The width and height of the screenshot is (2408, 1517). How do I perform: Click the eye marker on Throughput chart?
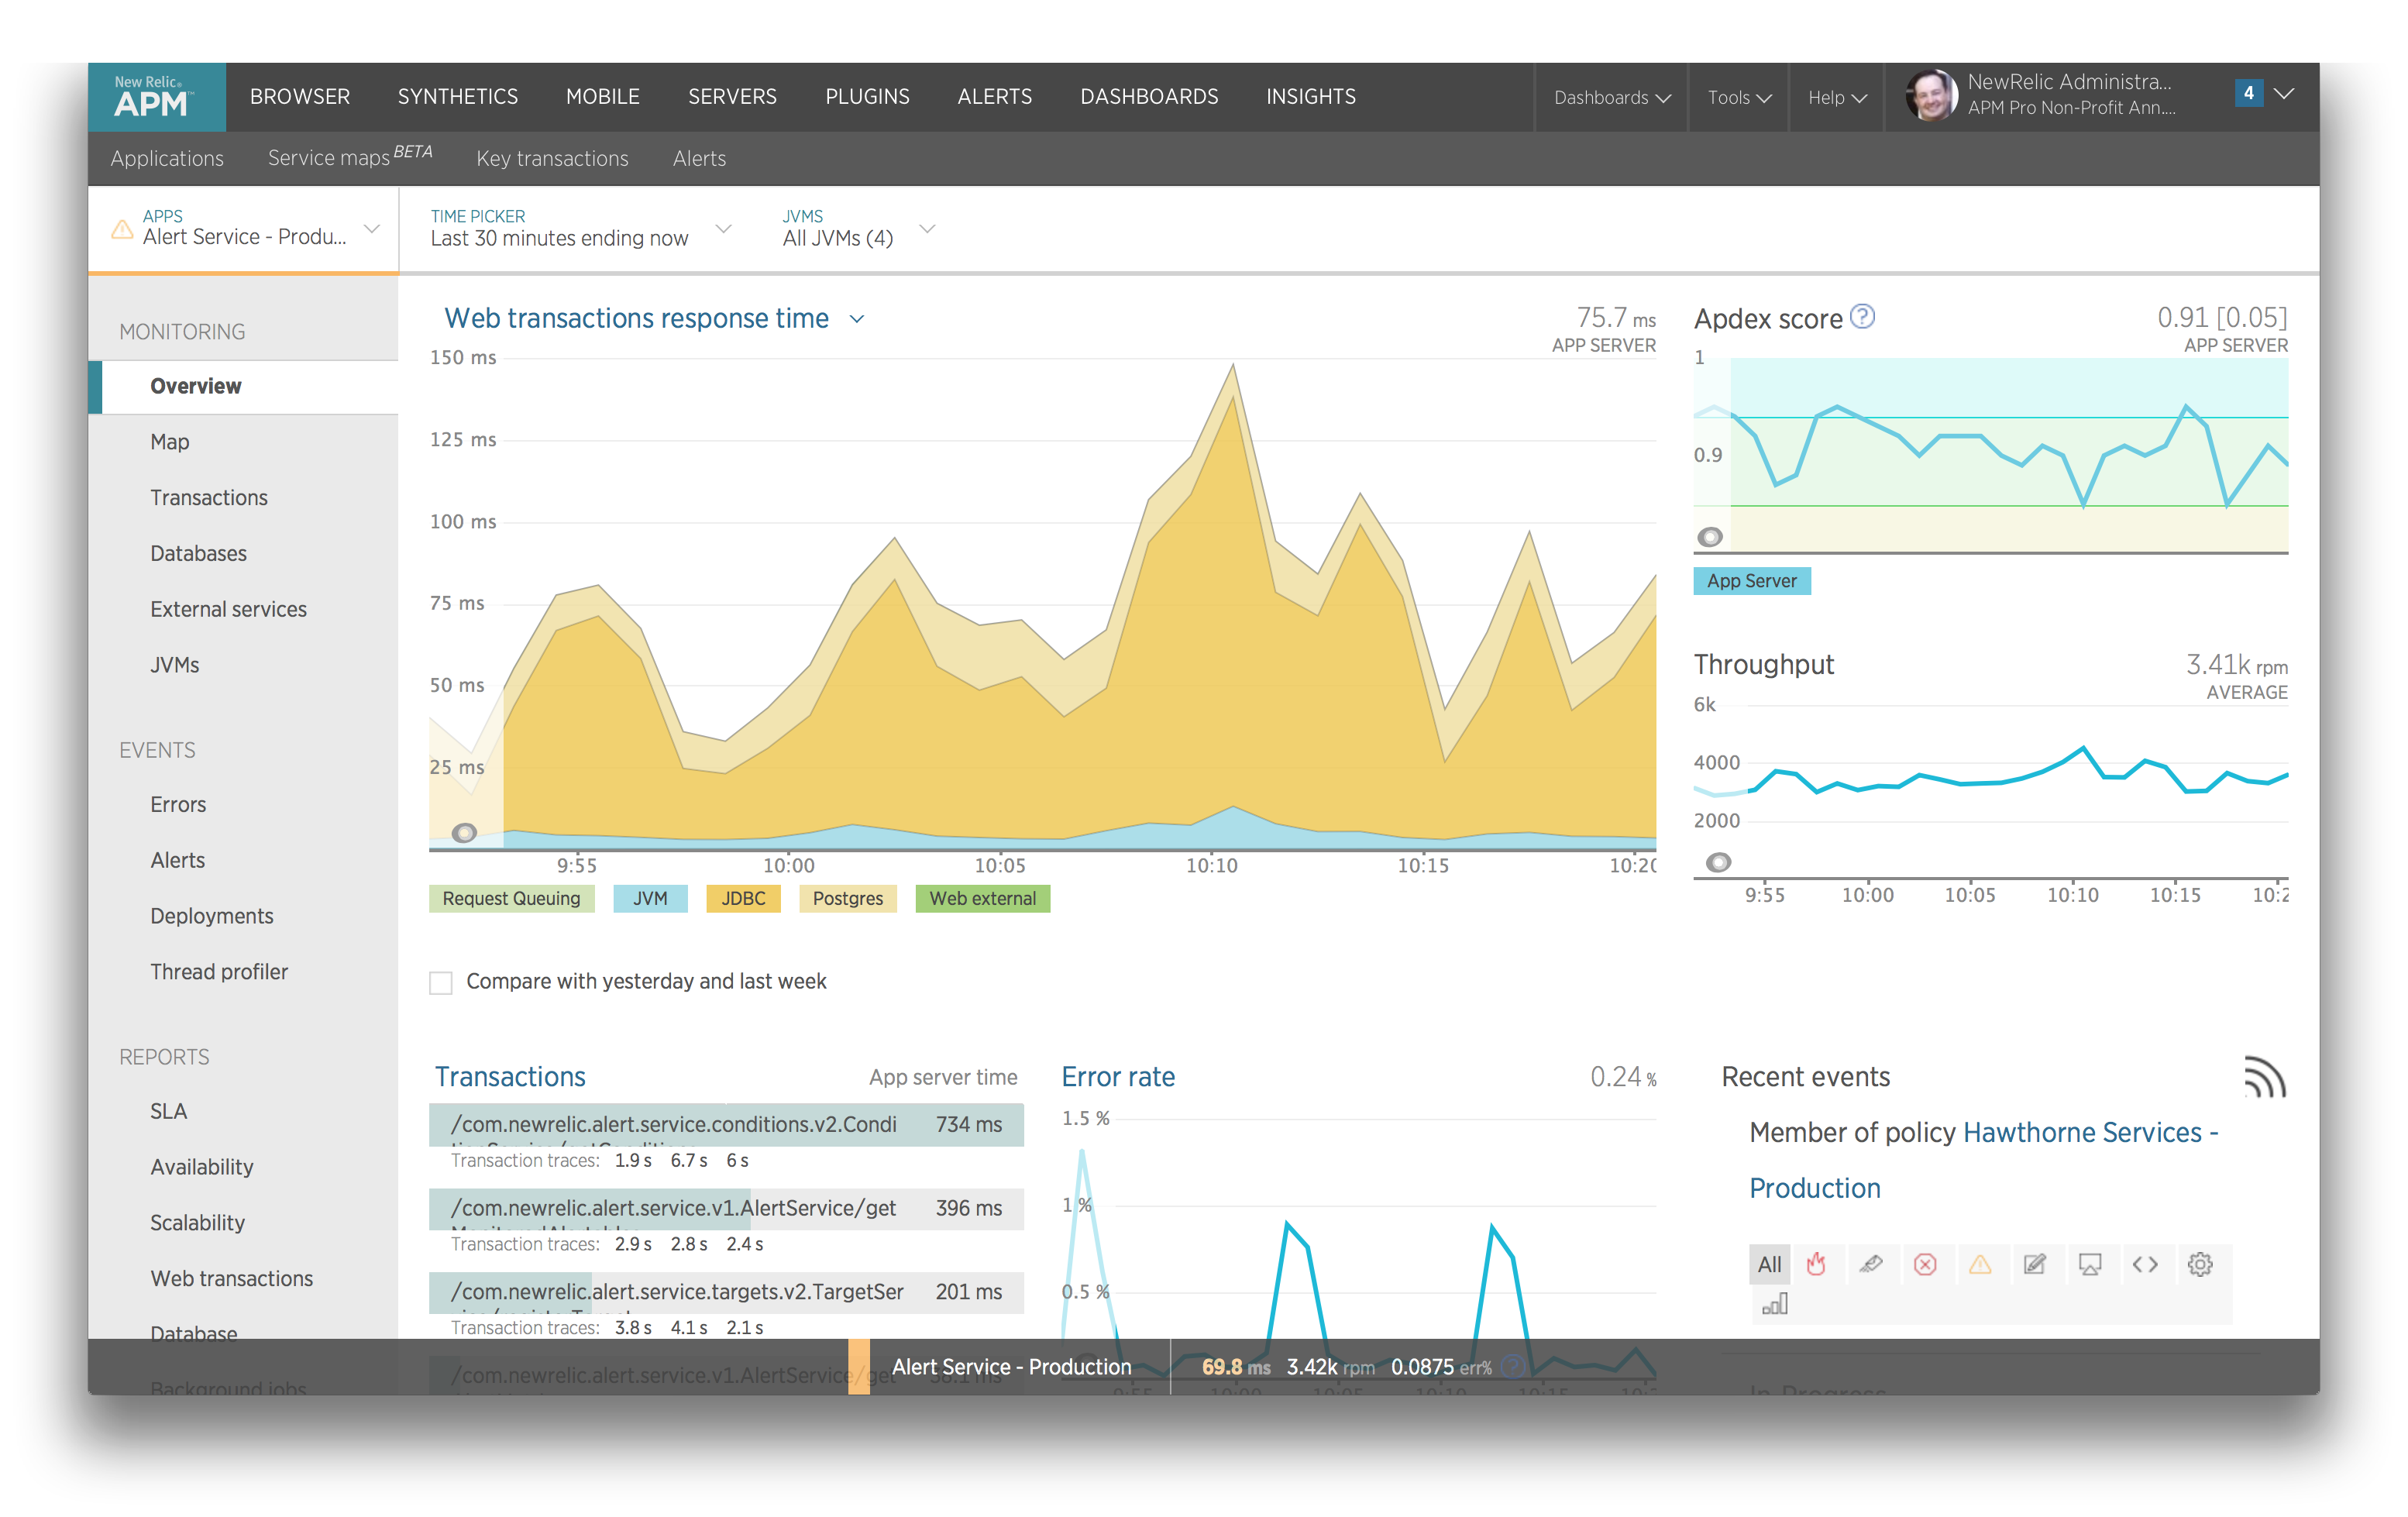(1718, 862)
